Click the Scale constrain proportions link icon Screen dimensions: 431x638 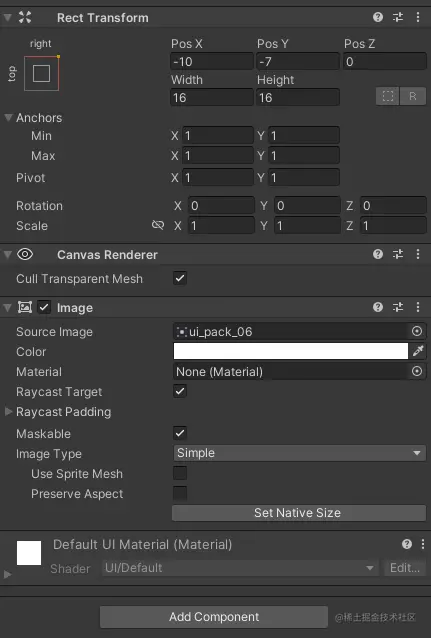tap(158, 225)
